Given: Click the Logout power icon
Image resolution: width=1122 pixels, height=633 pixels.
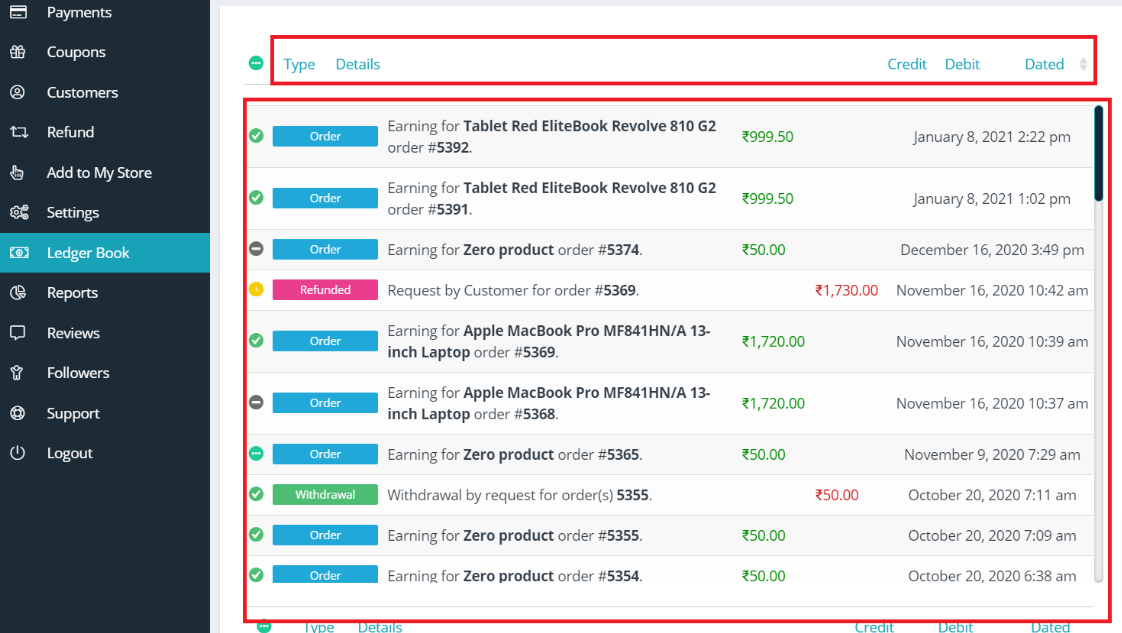Looking at the screenshot, I should pos(18,453).
